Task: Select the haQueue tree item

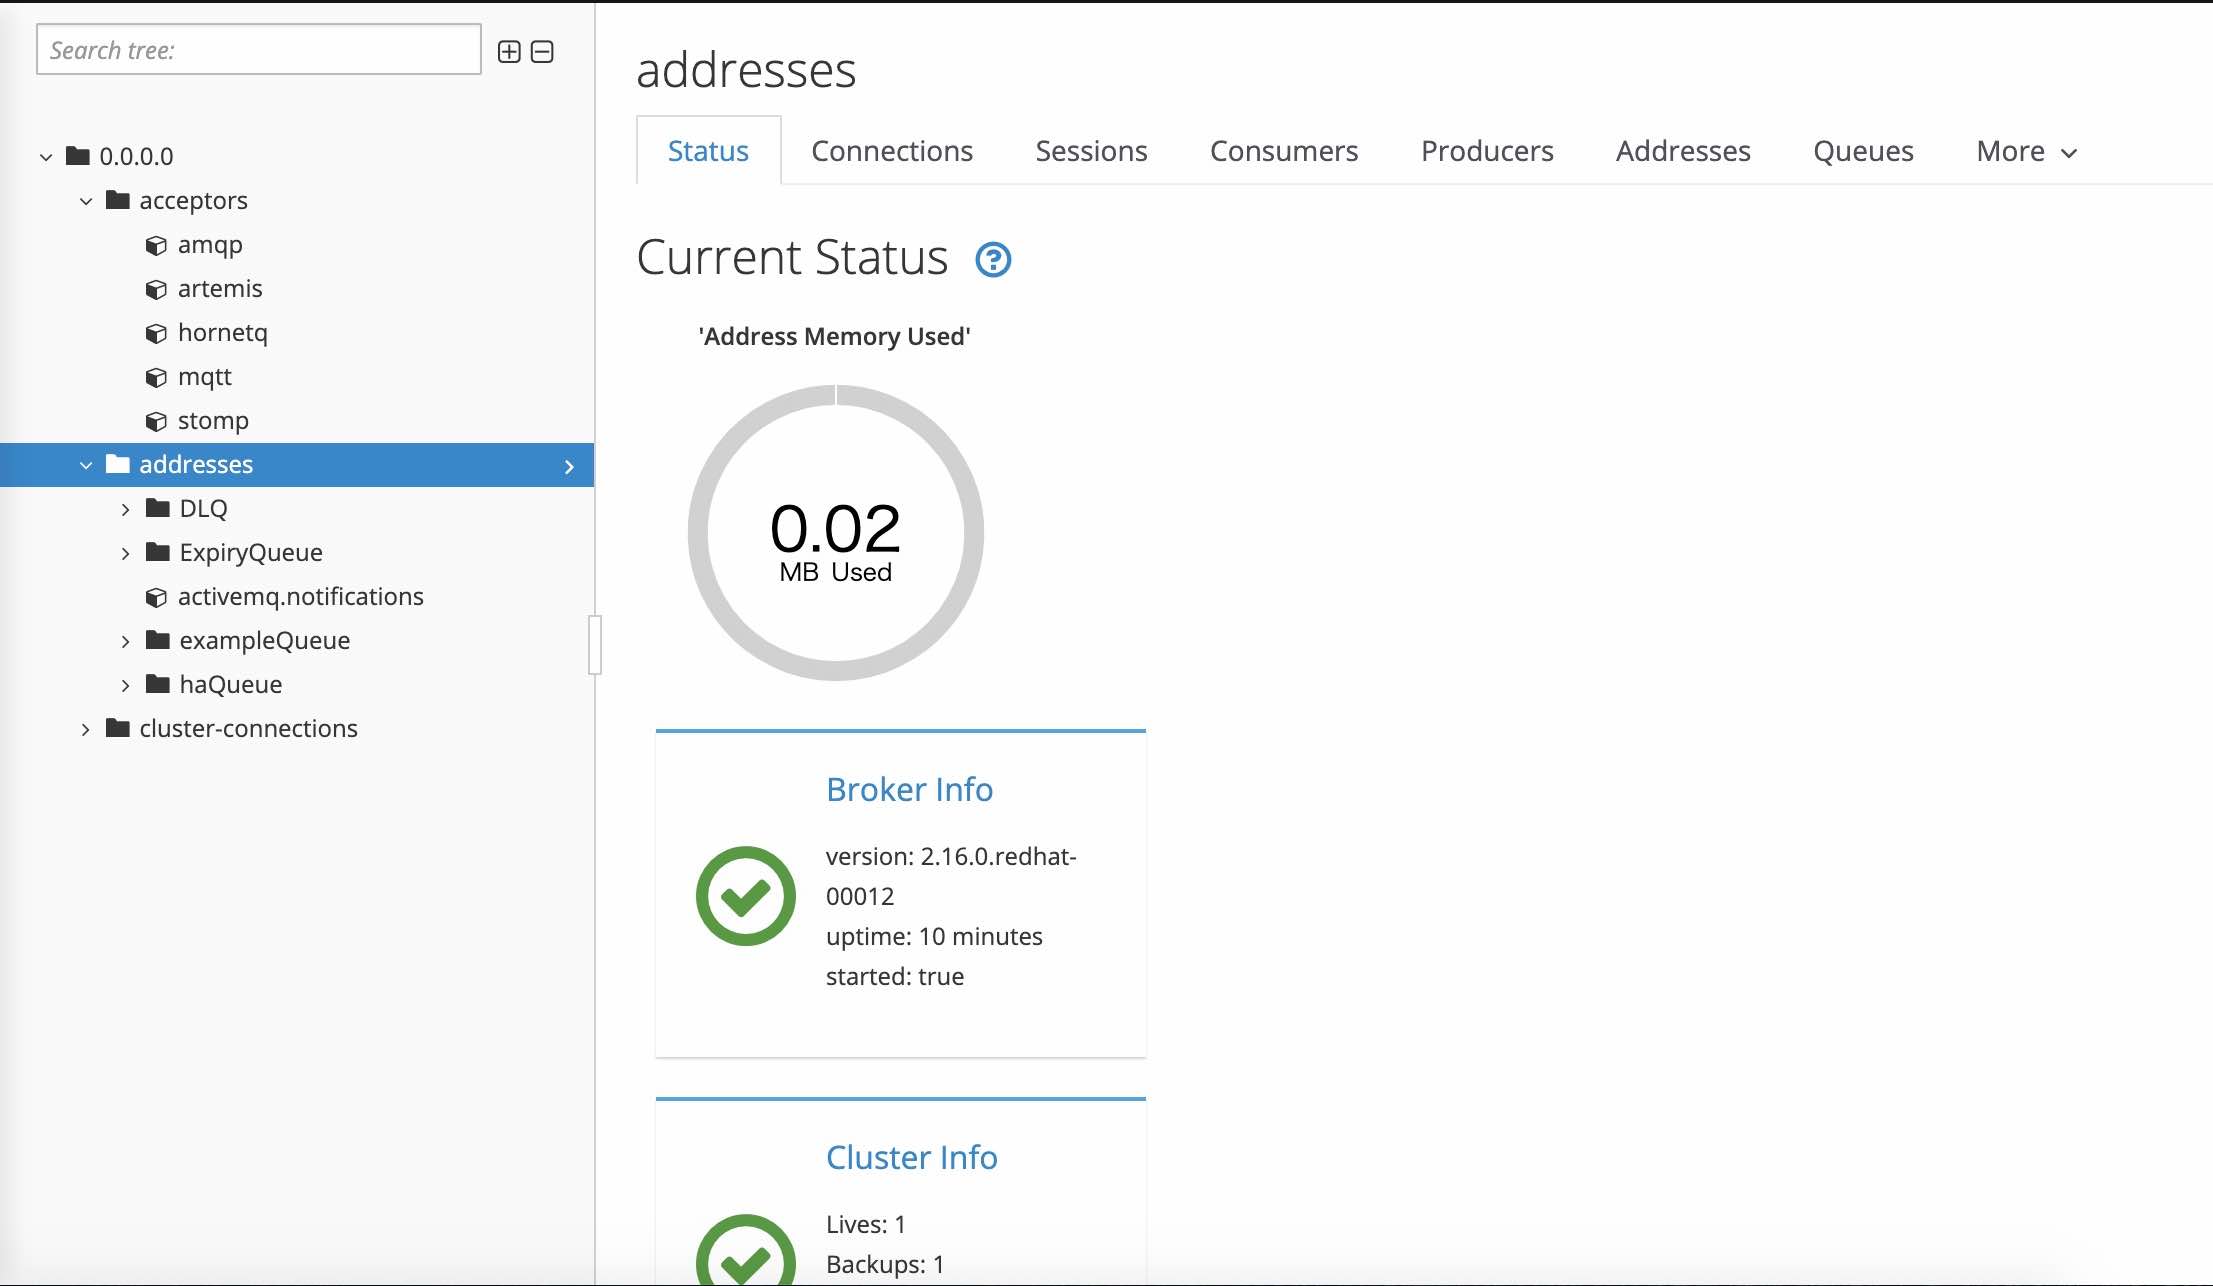Action: pyautogui.click(x=230, y=685)
